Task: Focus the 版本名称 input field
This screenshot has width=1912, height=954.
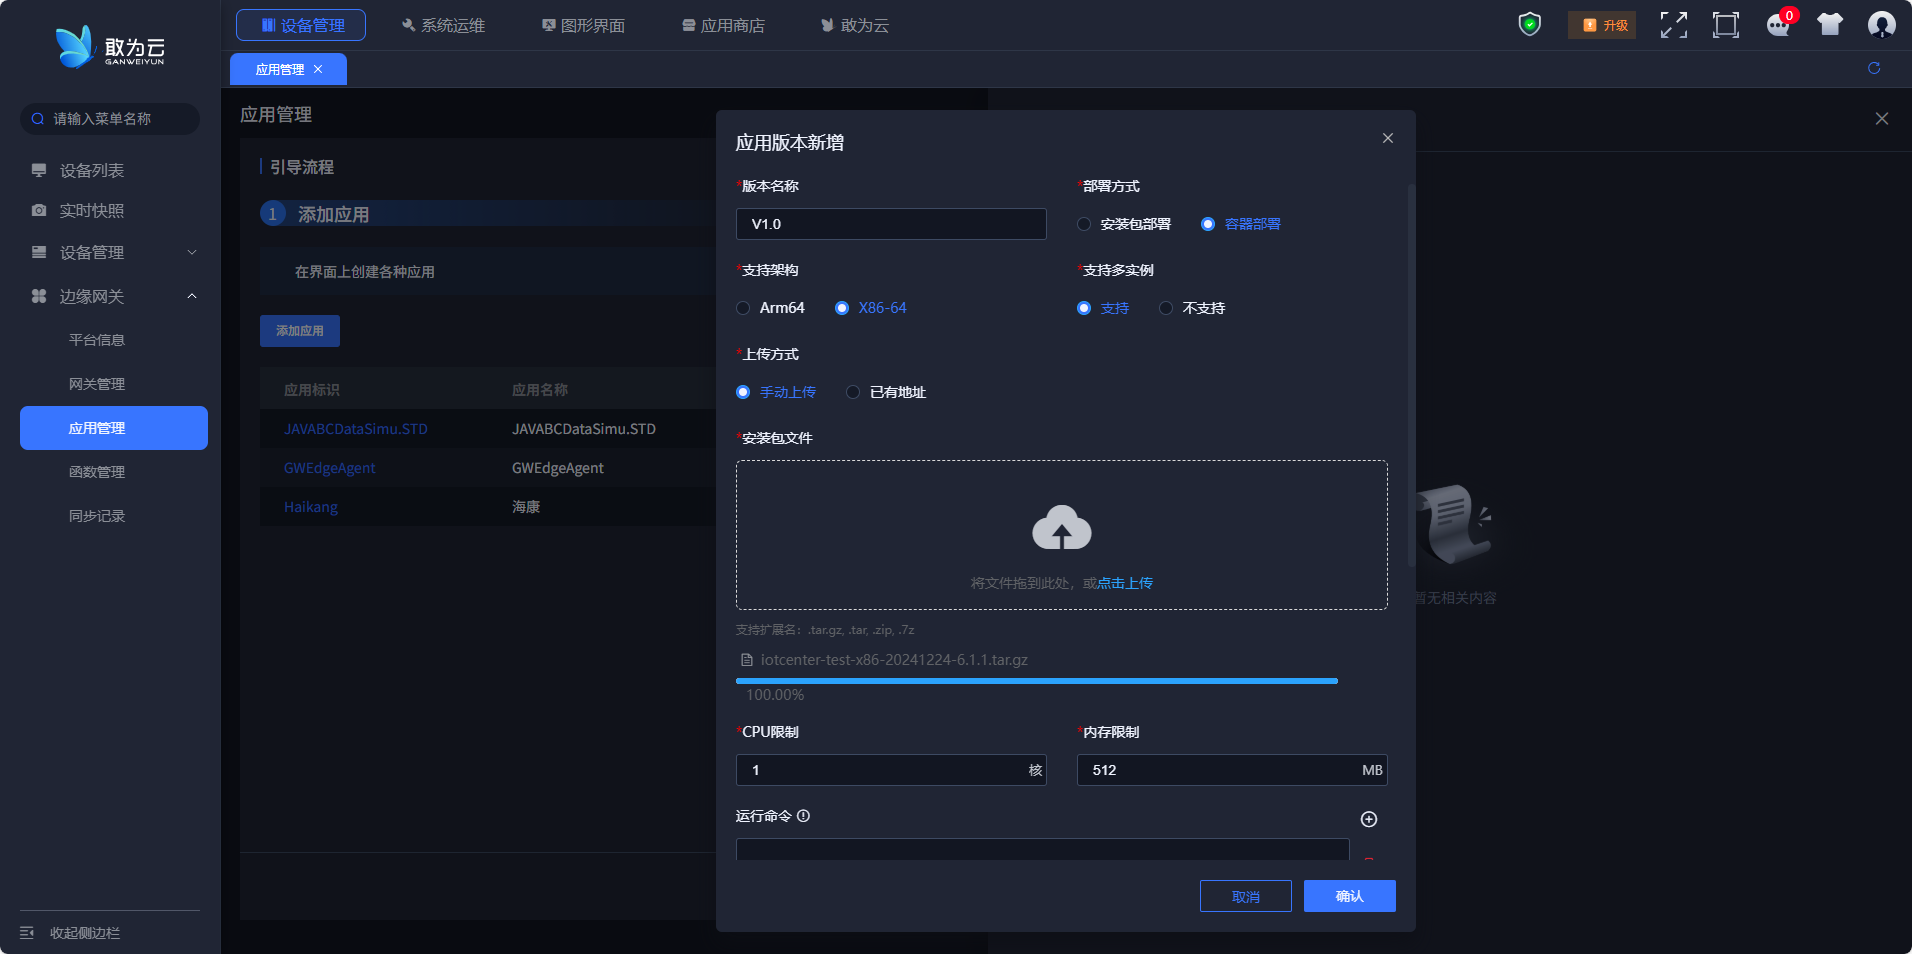Action: click(x=891, y=224)
